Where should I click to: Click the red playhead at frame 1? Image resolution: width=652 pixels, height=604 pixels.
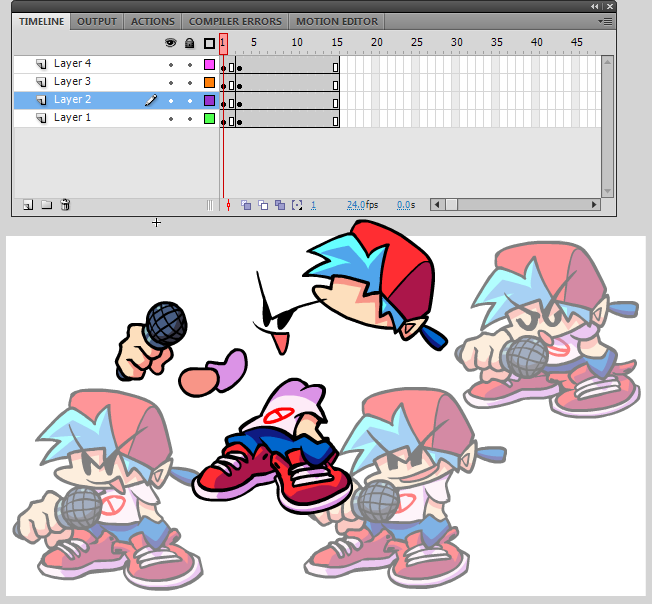pyautogui.click(x=223, y=44)
